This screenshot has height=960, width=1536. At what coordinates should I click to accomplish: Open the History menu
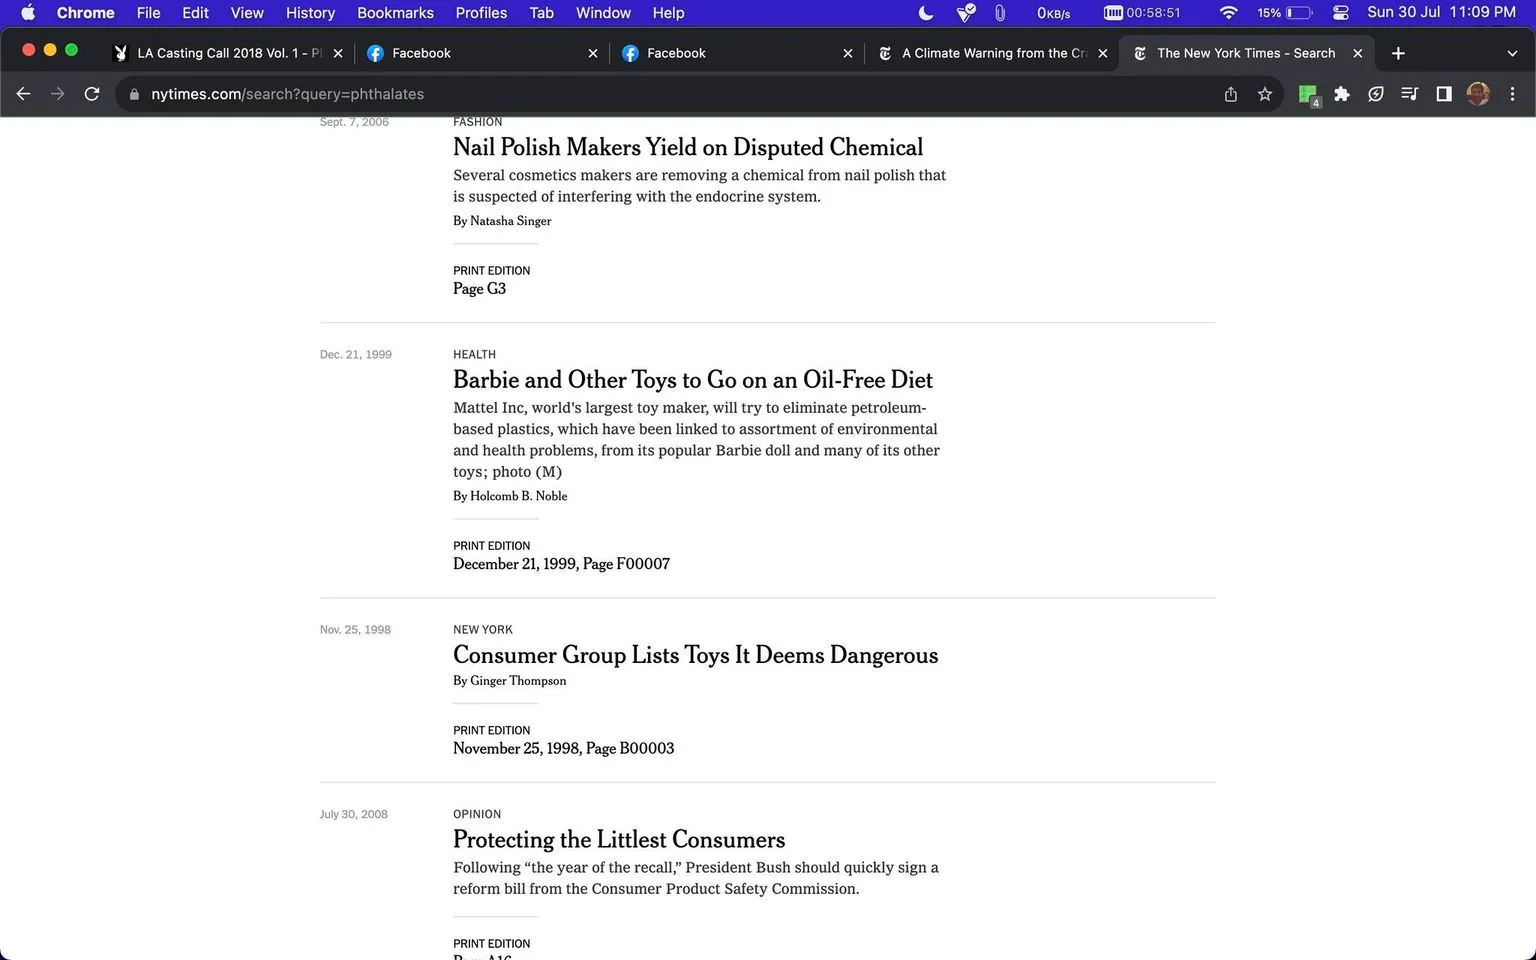(310, 13)
